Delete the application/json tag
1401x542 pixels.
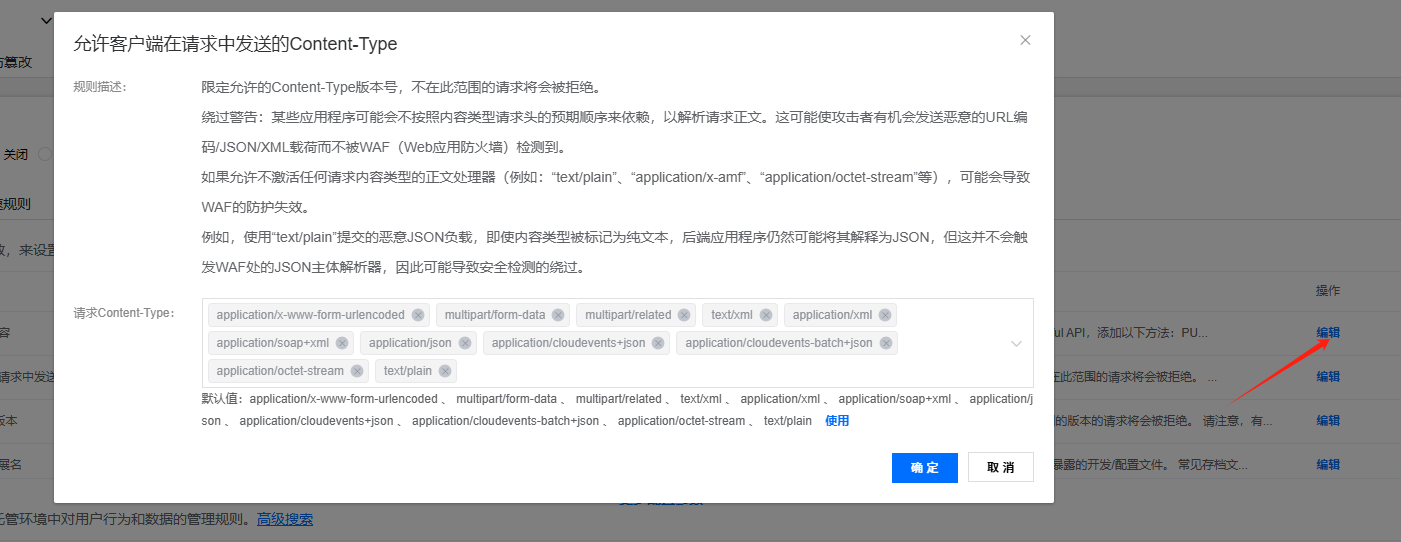coord(465,343)
